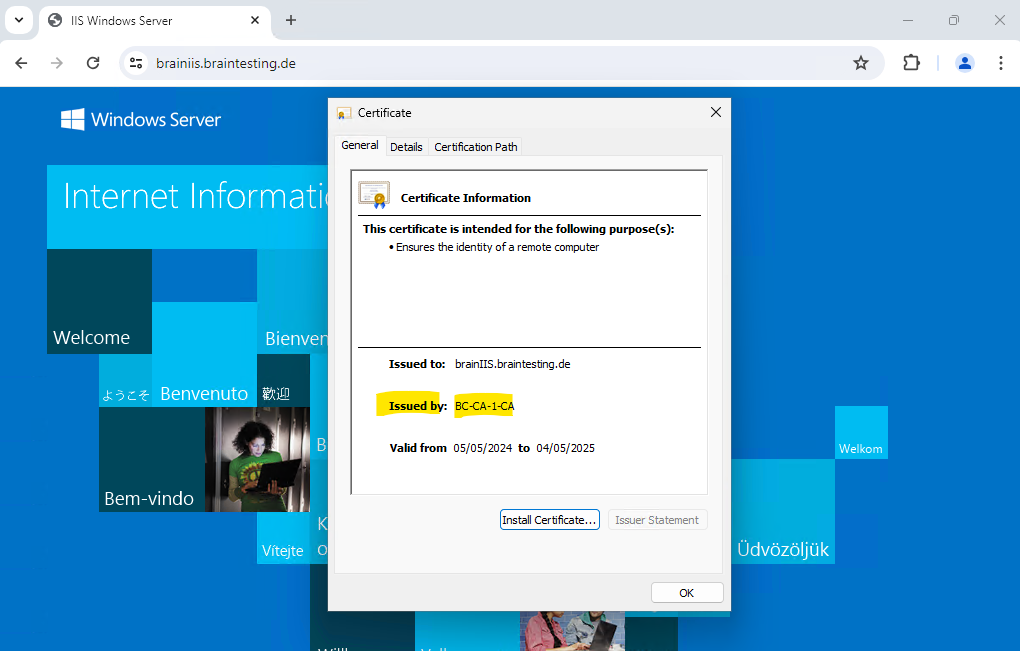Click the Bem-vindo tile
Screen dimensions: 1020x651
(x=152, y=459)
